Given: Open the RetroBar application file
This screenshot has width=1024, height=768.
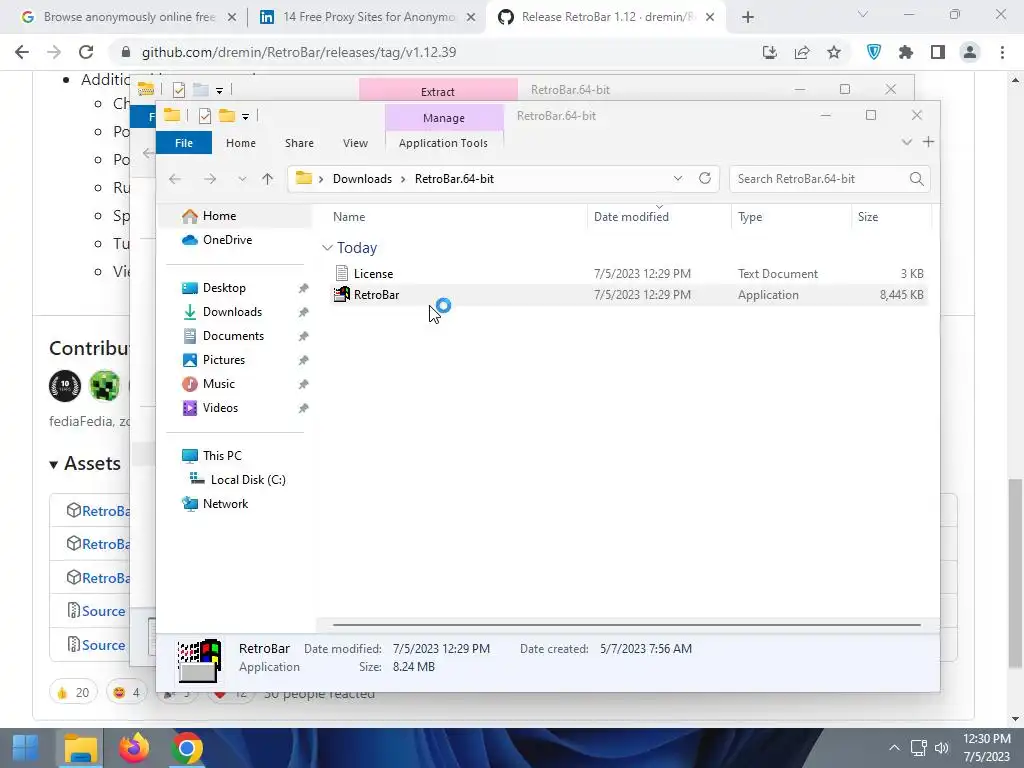Looking at the screenshot, I should pos(376,295).
